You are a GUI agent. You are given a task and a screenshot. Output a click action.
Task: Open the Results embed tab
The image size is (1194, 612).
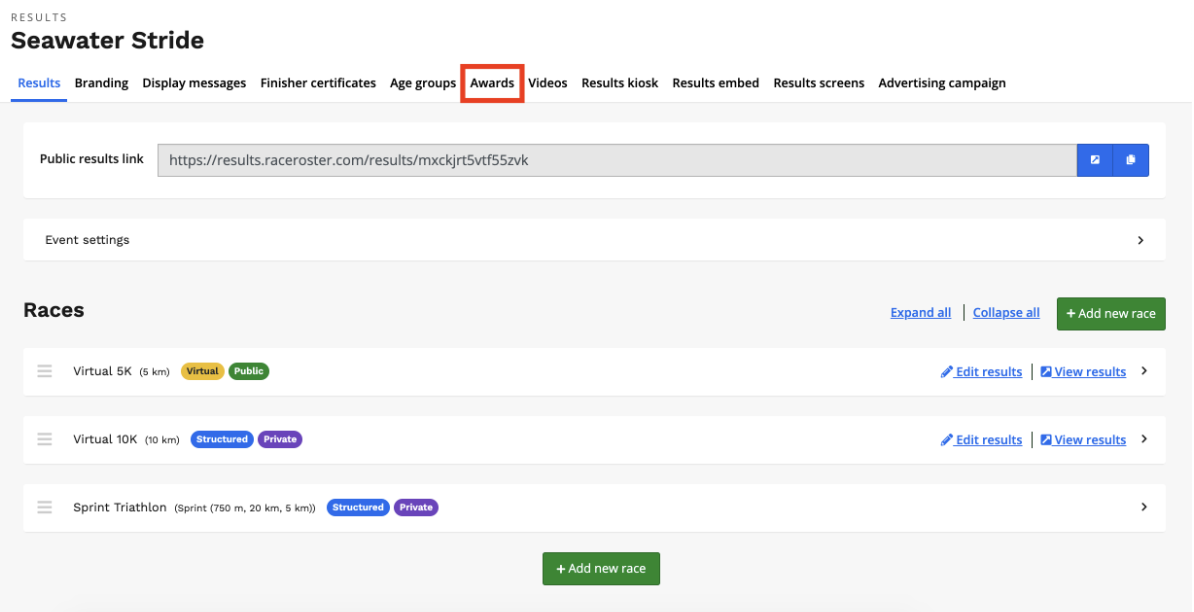click(x=716, y=83)
